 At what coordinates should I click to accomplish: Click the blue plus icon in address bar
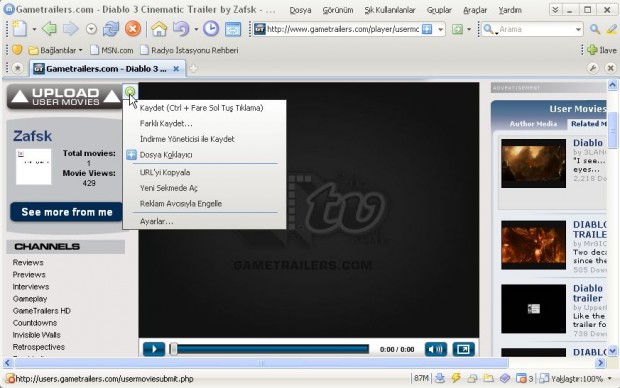(x=427, y=29)
